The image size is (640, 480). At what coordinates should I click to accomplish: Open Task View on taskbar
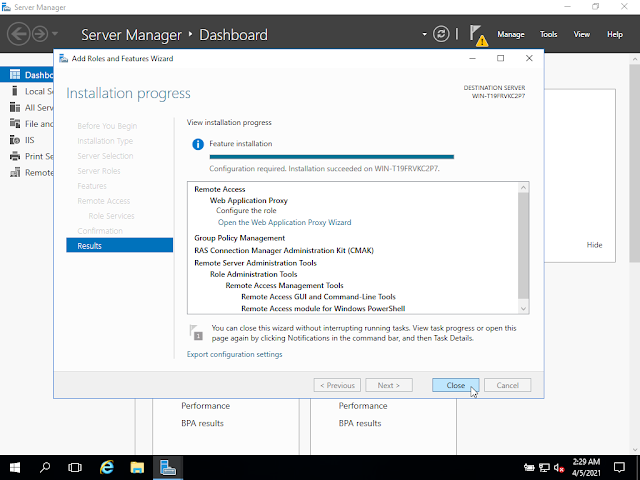click(75, 467)
